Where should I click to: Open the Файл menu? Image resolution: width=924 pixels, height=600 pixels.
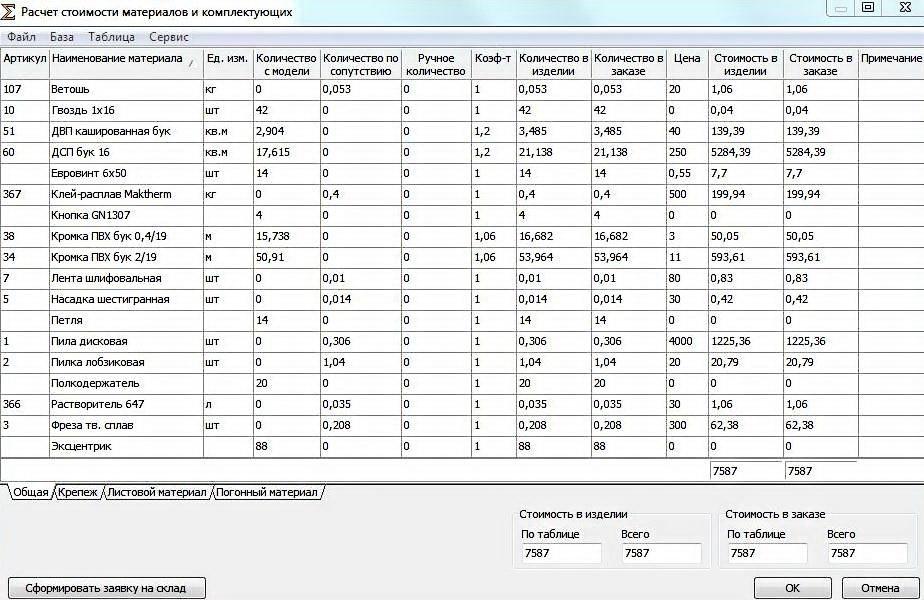coord(21,37)
